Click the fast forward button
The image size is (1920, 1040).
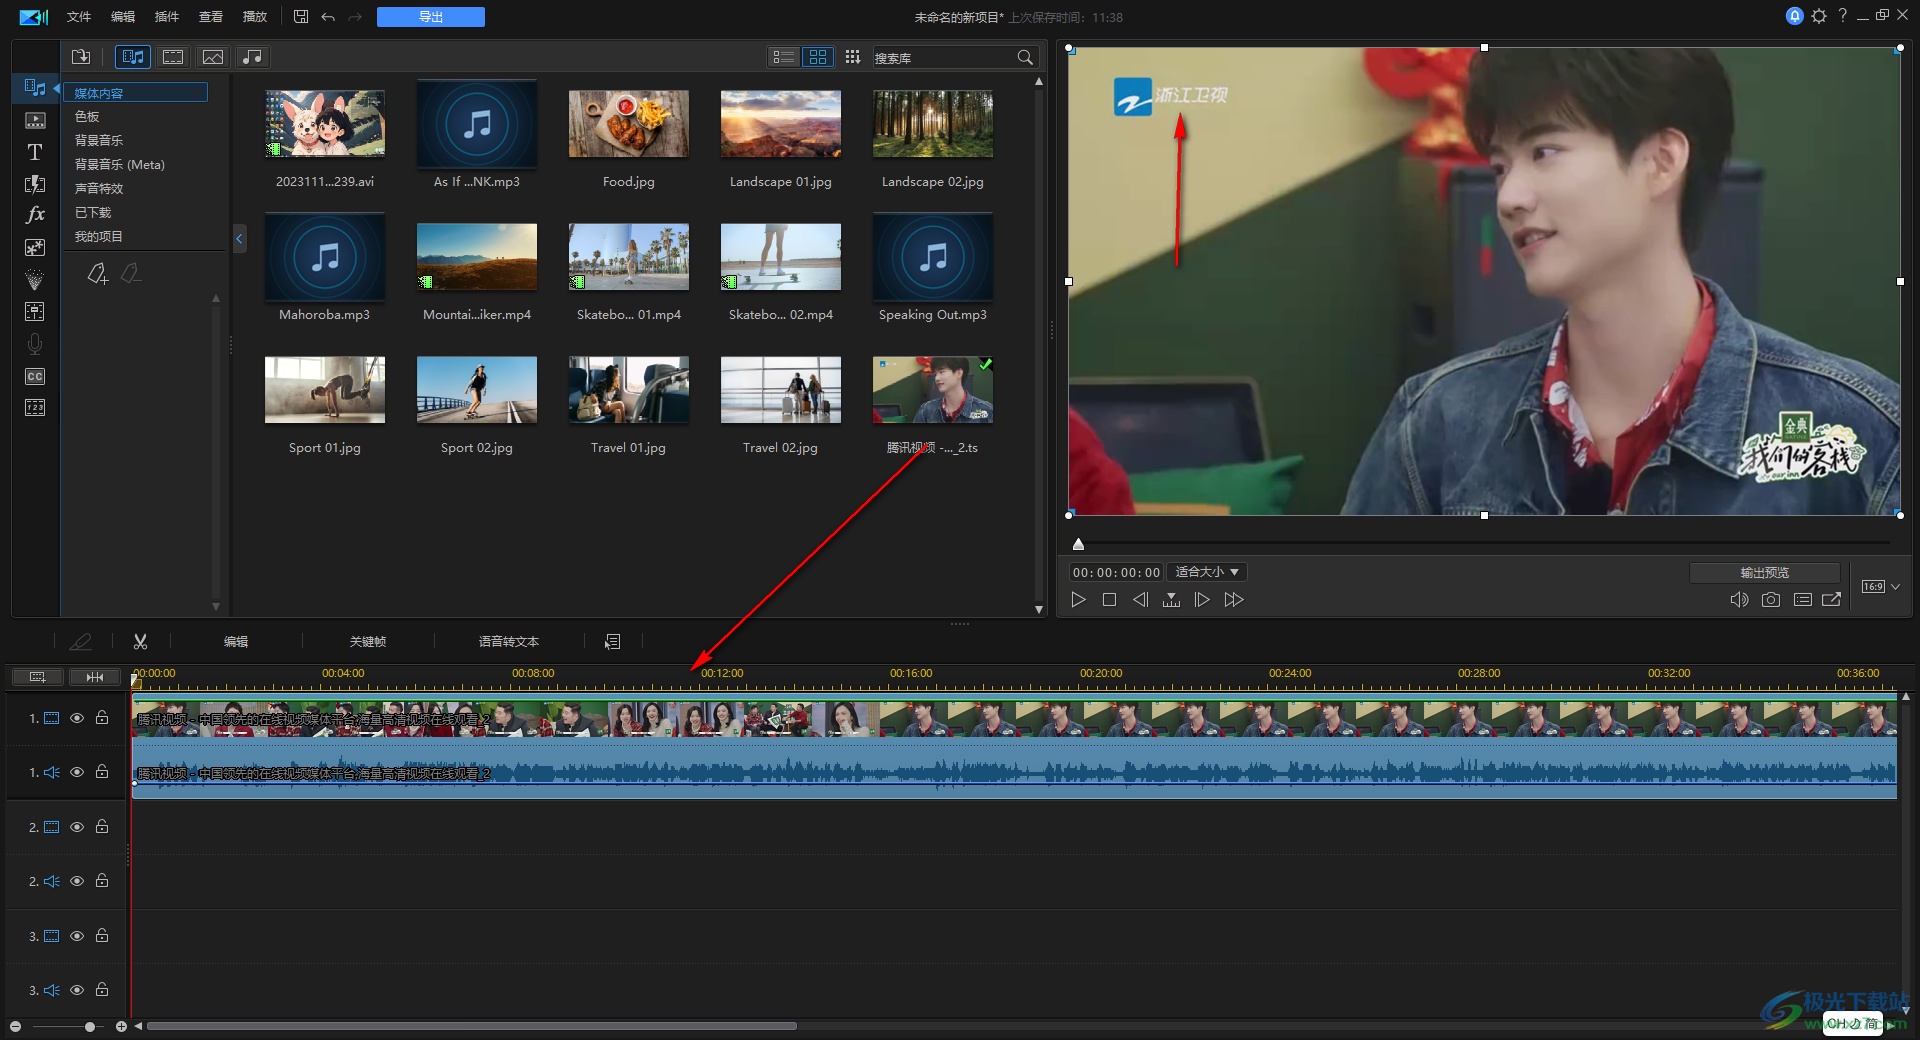(x=1234, y=600)
